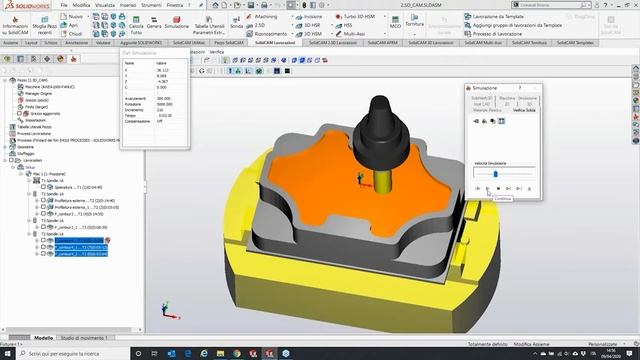Expand the Geometrie tree node
The image size is (640, 360).
[5, 147]
